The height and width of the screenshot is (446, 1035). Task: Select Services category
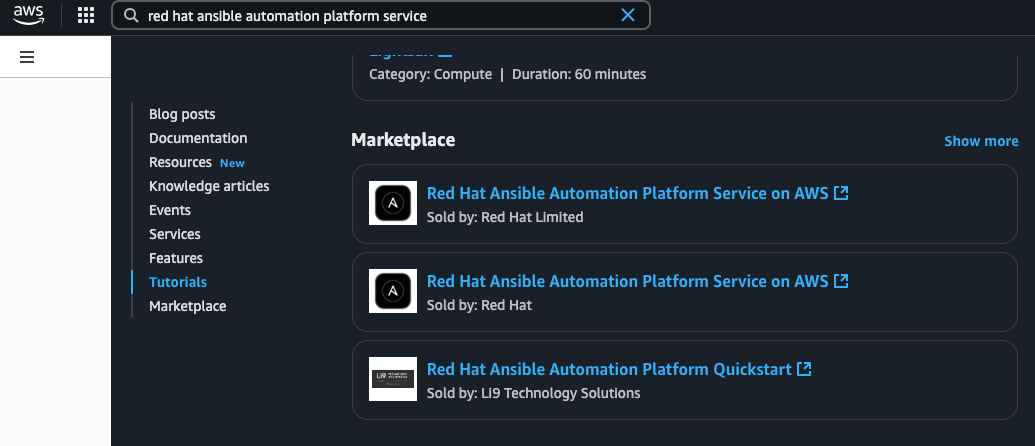[x=175, y=234]
